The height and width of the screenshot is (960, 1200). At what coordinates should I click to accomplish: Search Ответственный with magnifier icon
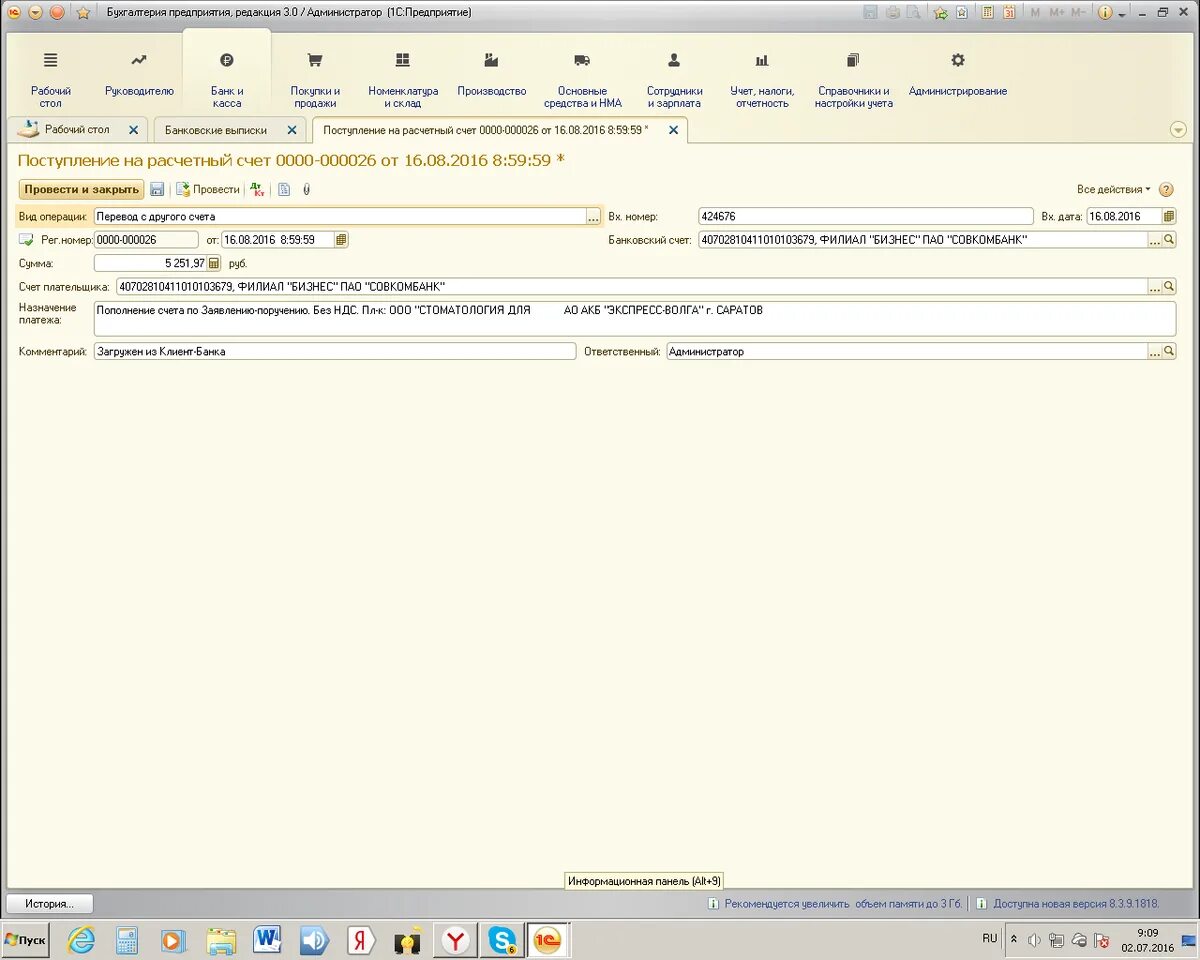(1169, 351)
